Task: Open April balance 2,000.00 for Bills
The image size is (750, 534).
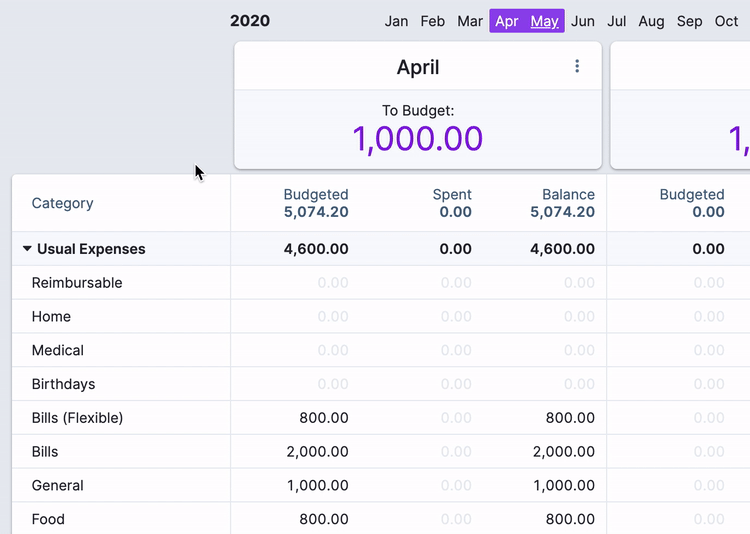Action: tap(563, 452)
